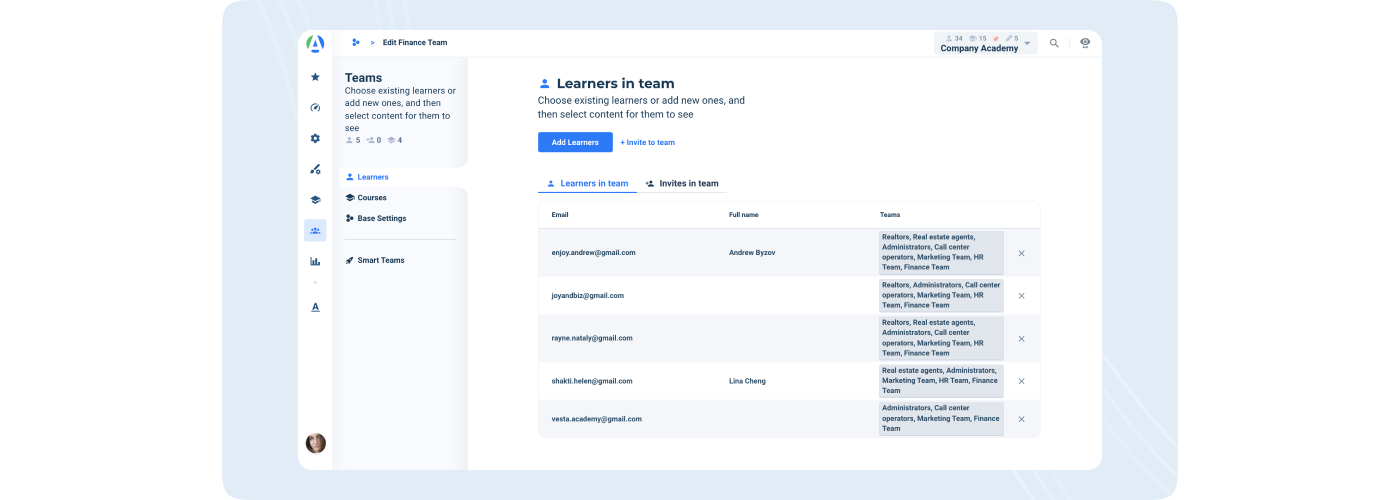The height and width of the screenshot is (500, 1400).
Task: Click teams tag for rayne.nataly@gmail.com
Action: [x=941, y=338]
